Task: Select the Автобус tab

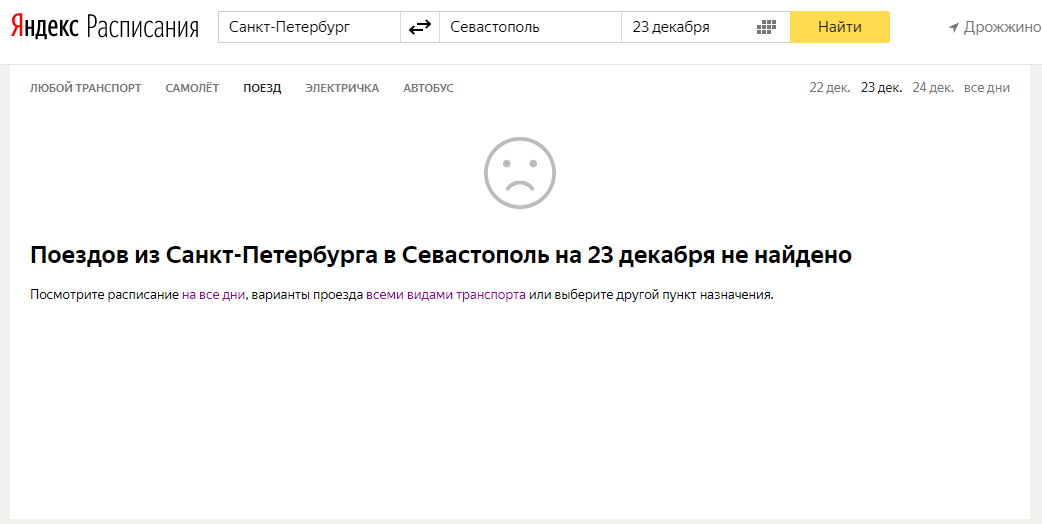Action: 429,88
